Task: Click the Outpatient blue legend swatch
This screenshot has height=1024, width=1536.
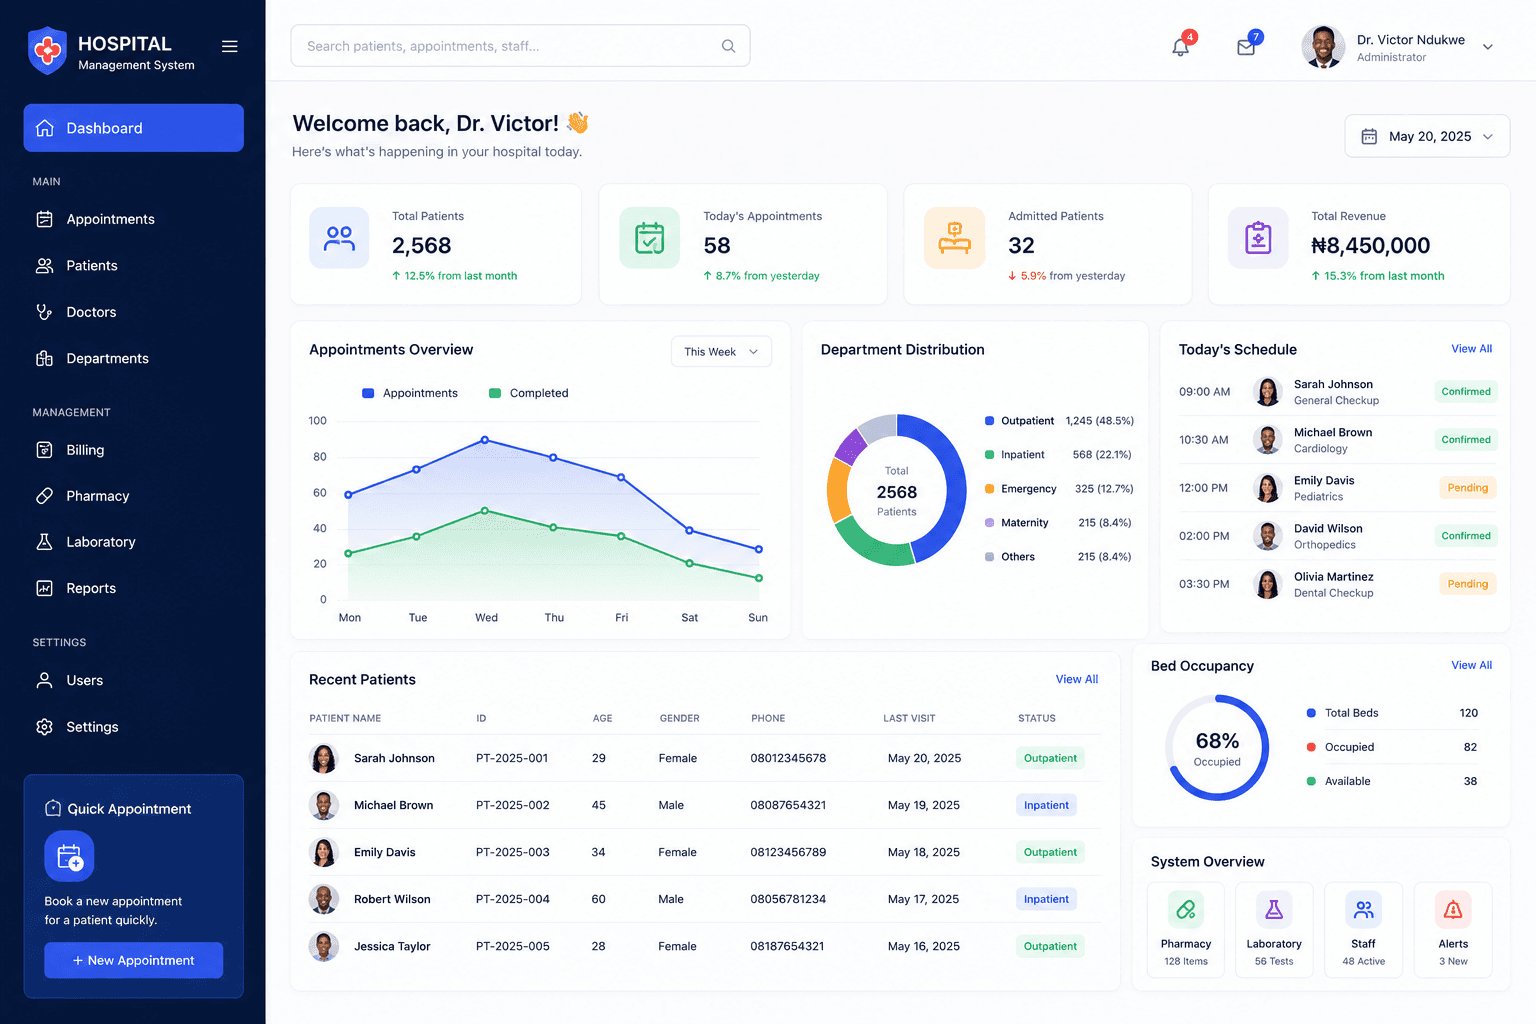Action: (x=989, y=421)
